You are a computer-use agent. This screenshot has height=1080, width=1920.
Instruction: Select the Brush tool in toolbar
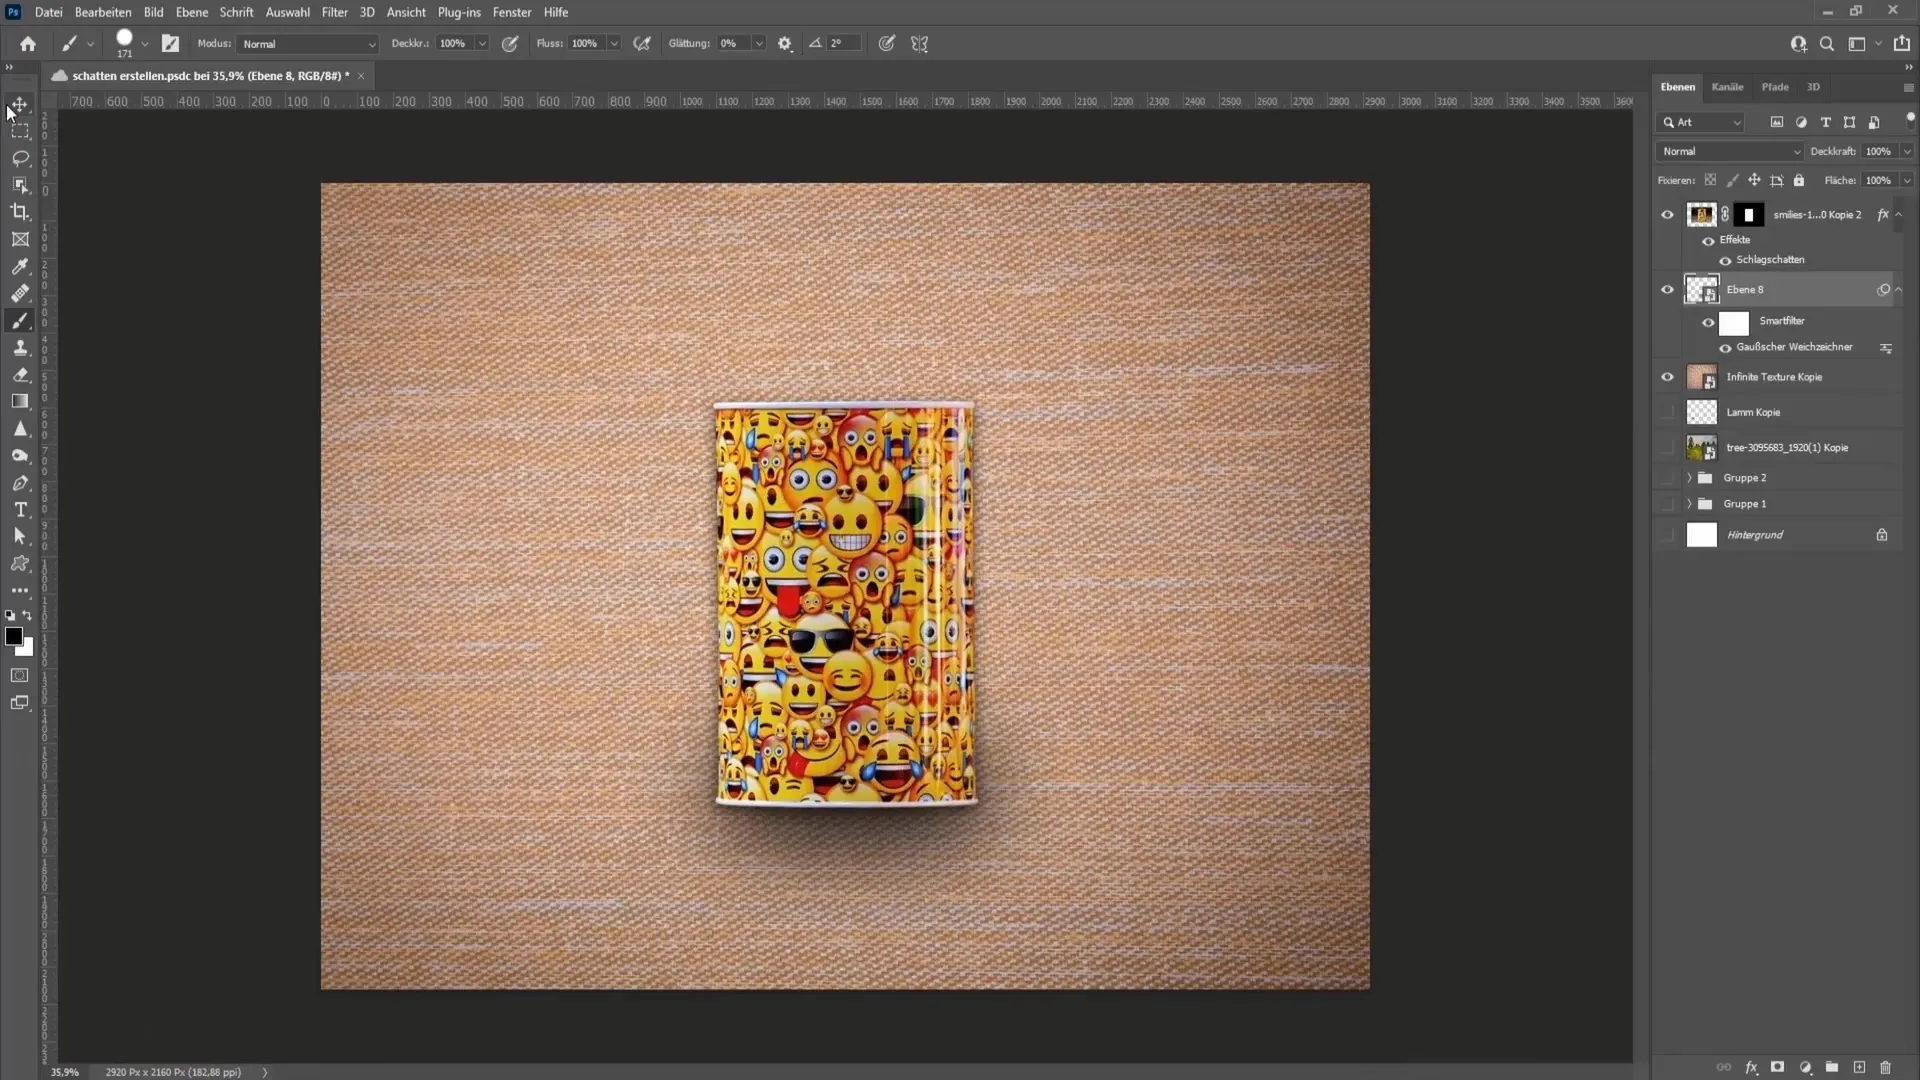point(20,320)
